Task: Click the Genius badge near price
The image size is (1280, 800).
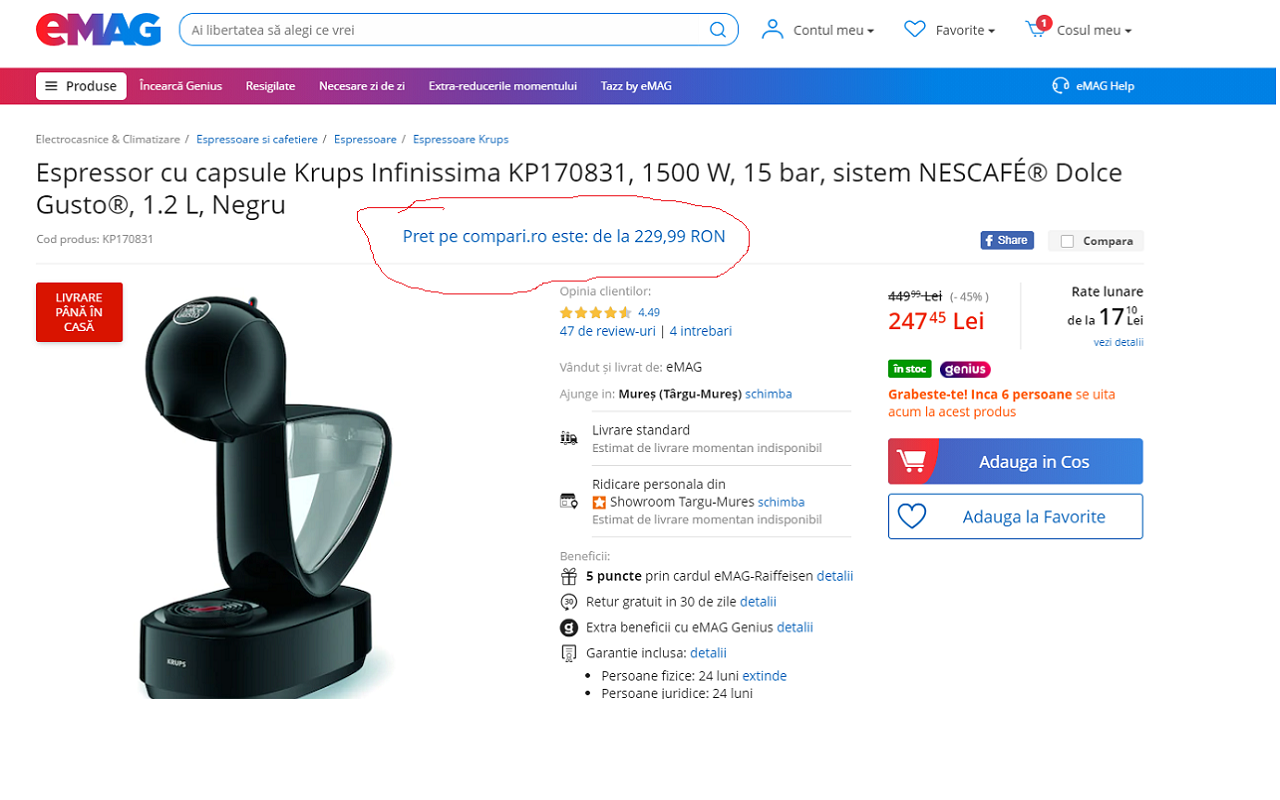Action: coord(965,369)
